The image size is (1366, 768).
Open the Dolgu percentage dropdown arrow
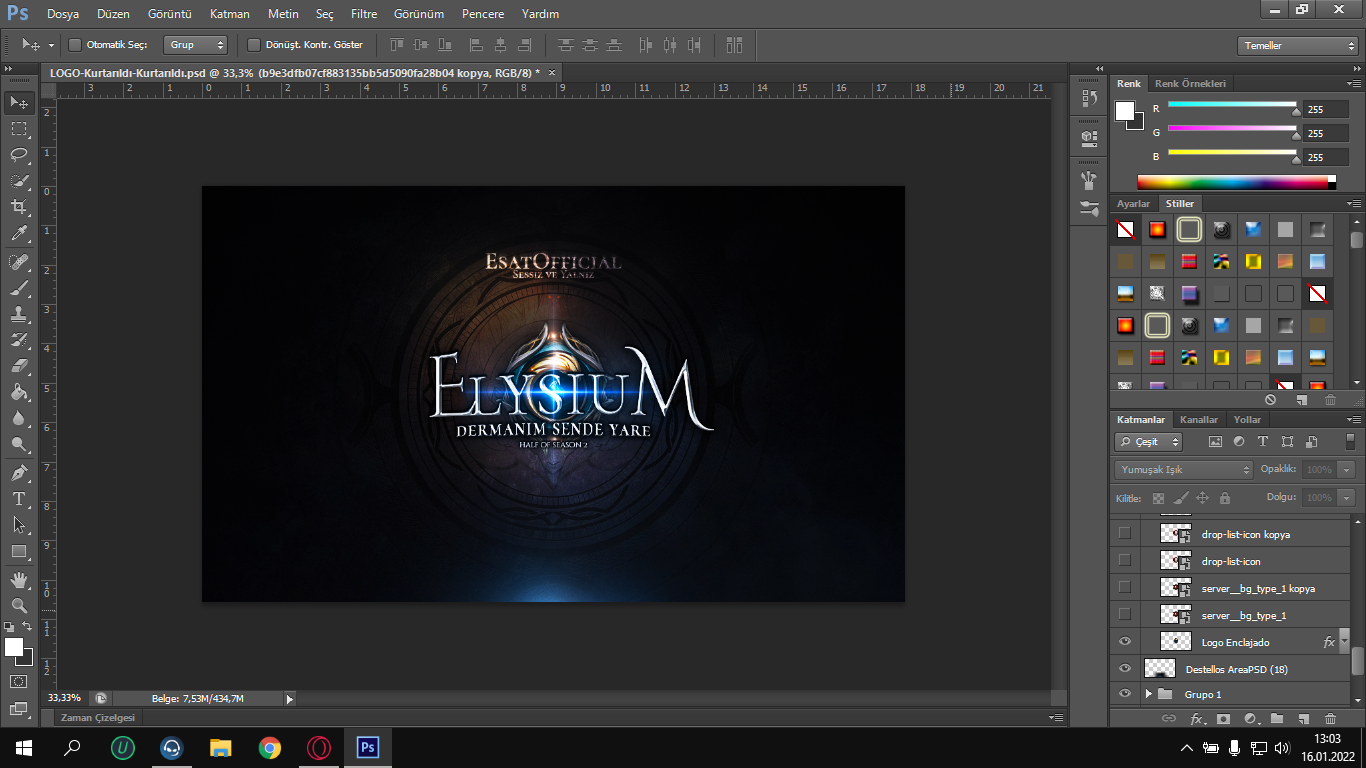(x=1347, y=497)
